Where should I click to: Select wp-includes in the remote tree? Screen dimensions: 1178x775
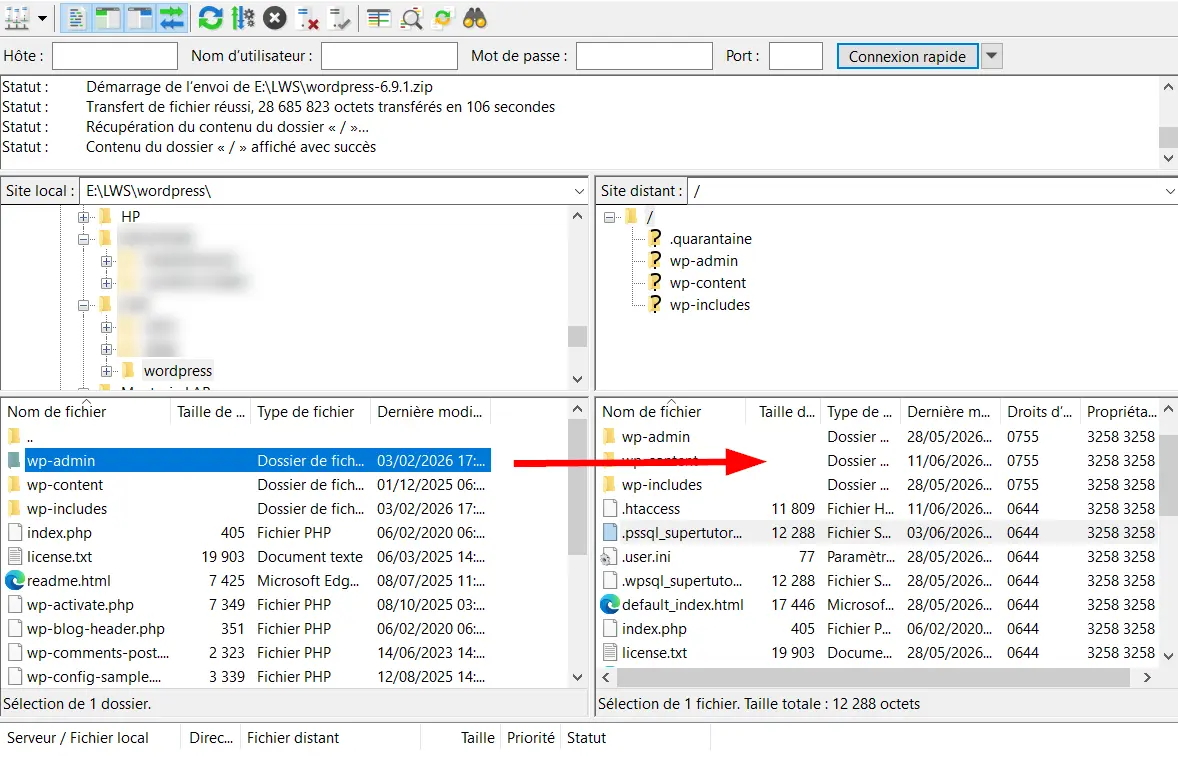coord(710,305)
